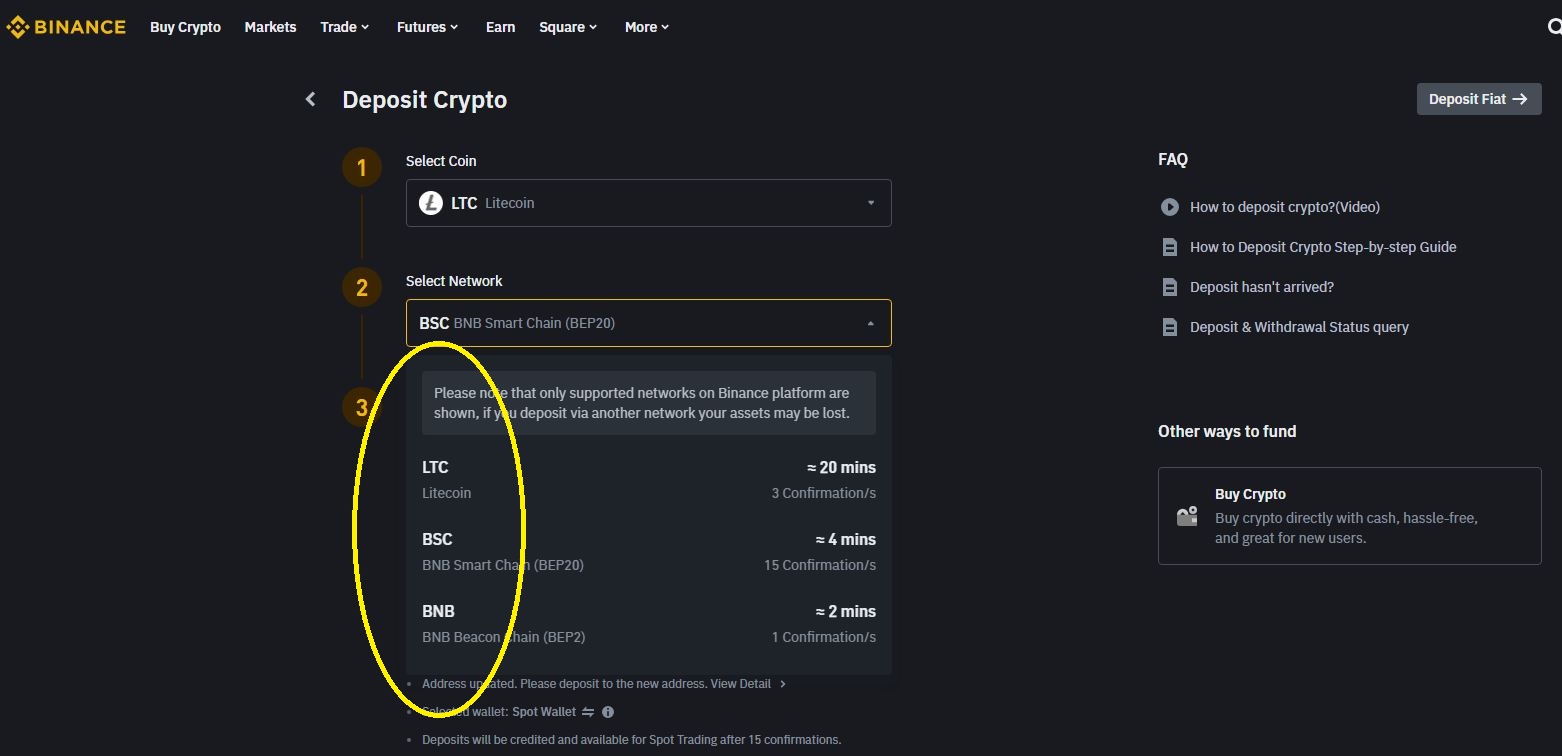
Task: Open the Earn menu item
Action: click(500, 27)
